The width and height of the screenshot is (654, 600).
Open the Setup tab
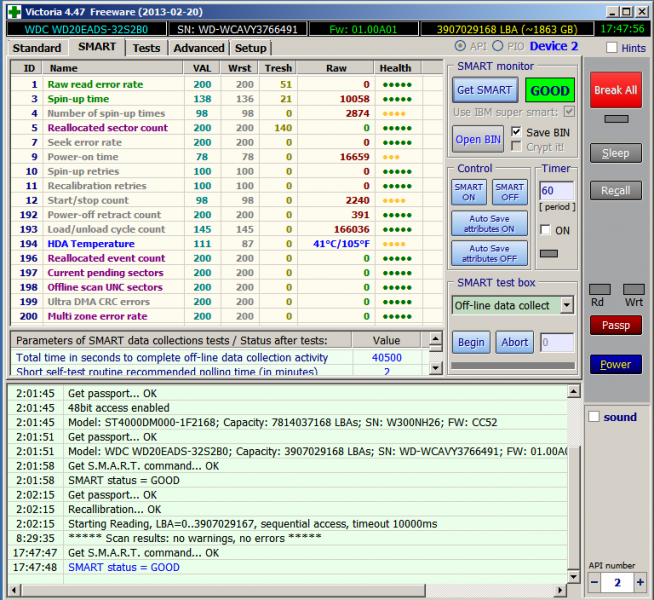(x=250, y=48)
